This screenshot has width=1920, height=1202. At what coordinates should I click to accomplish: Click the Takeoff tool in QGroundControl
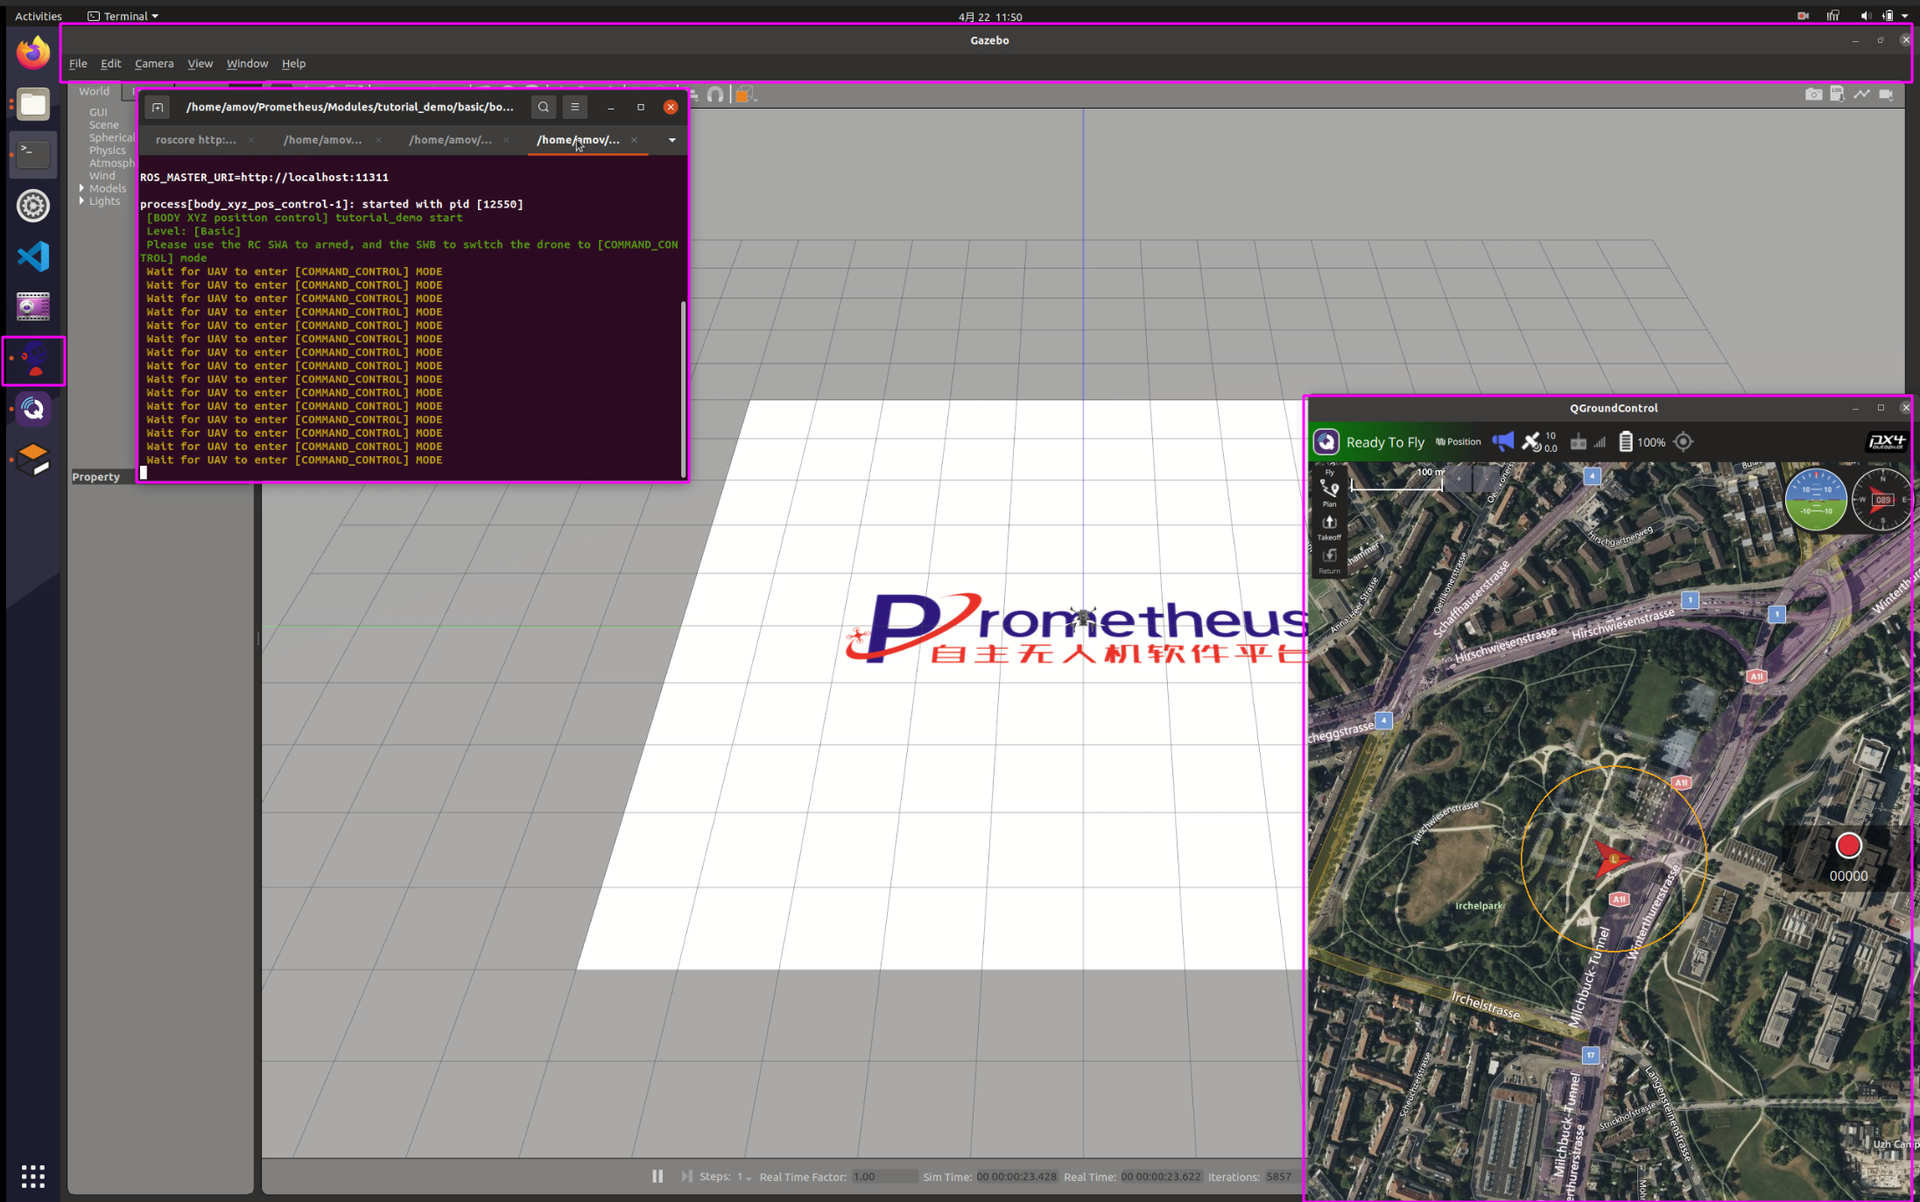(x=1329, y=527)
